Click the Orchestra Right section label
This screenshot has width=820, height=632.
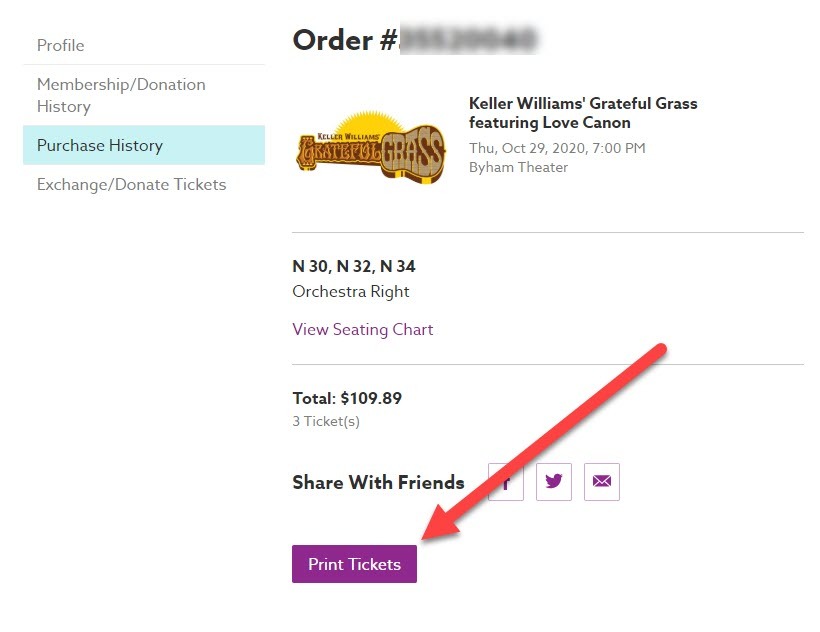351,292
